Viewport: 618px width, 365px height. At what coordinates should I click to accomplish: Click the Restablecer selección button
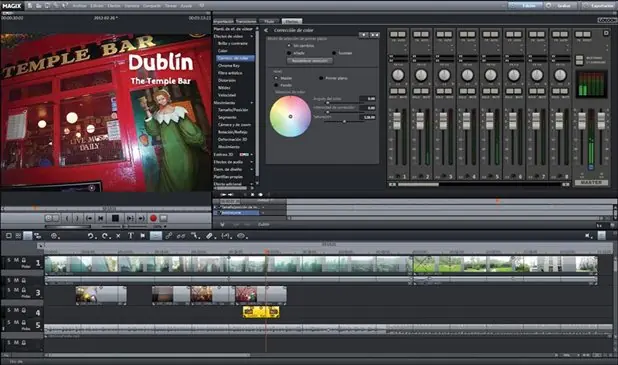[x=310, y=61]
